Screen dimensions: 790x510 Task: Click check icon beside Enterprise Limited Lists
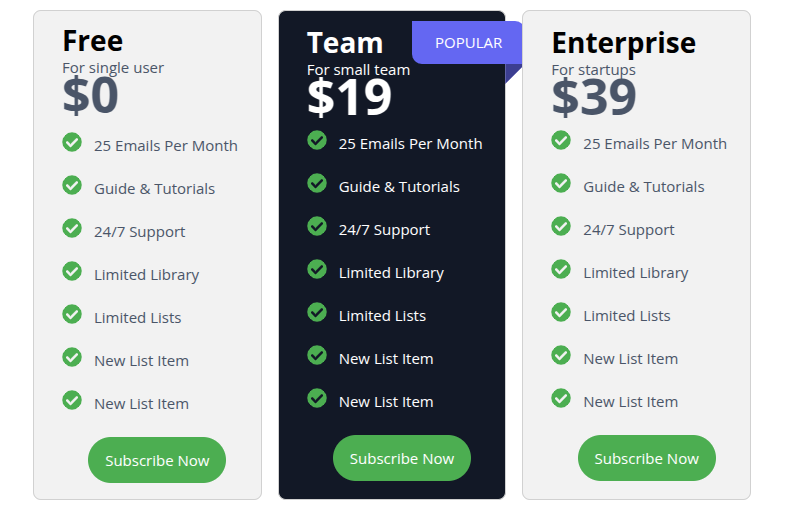coord(561,312)
